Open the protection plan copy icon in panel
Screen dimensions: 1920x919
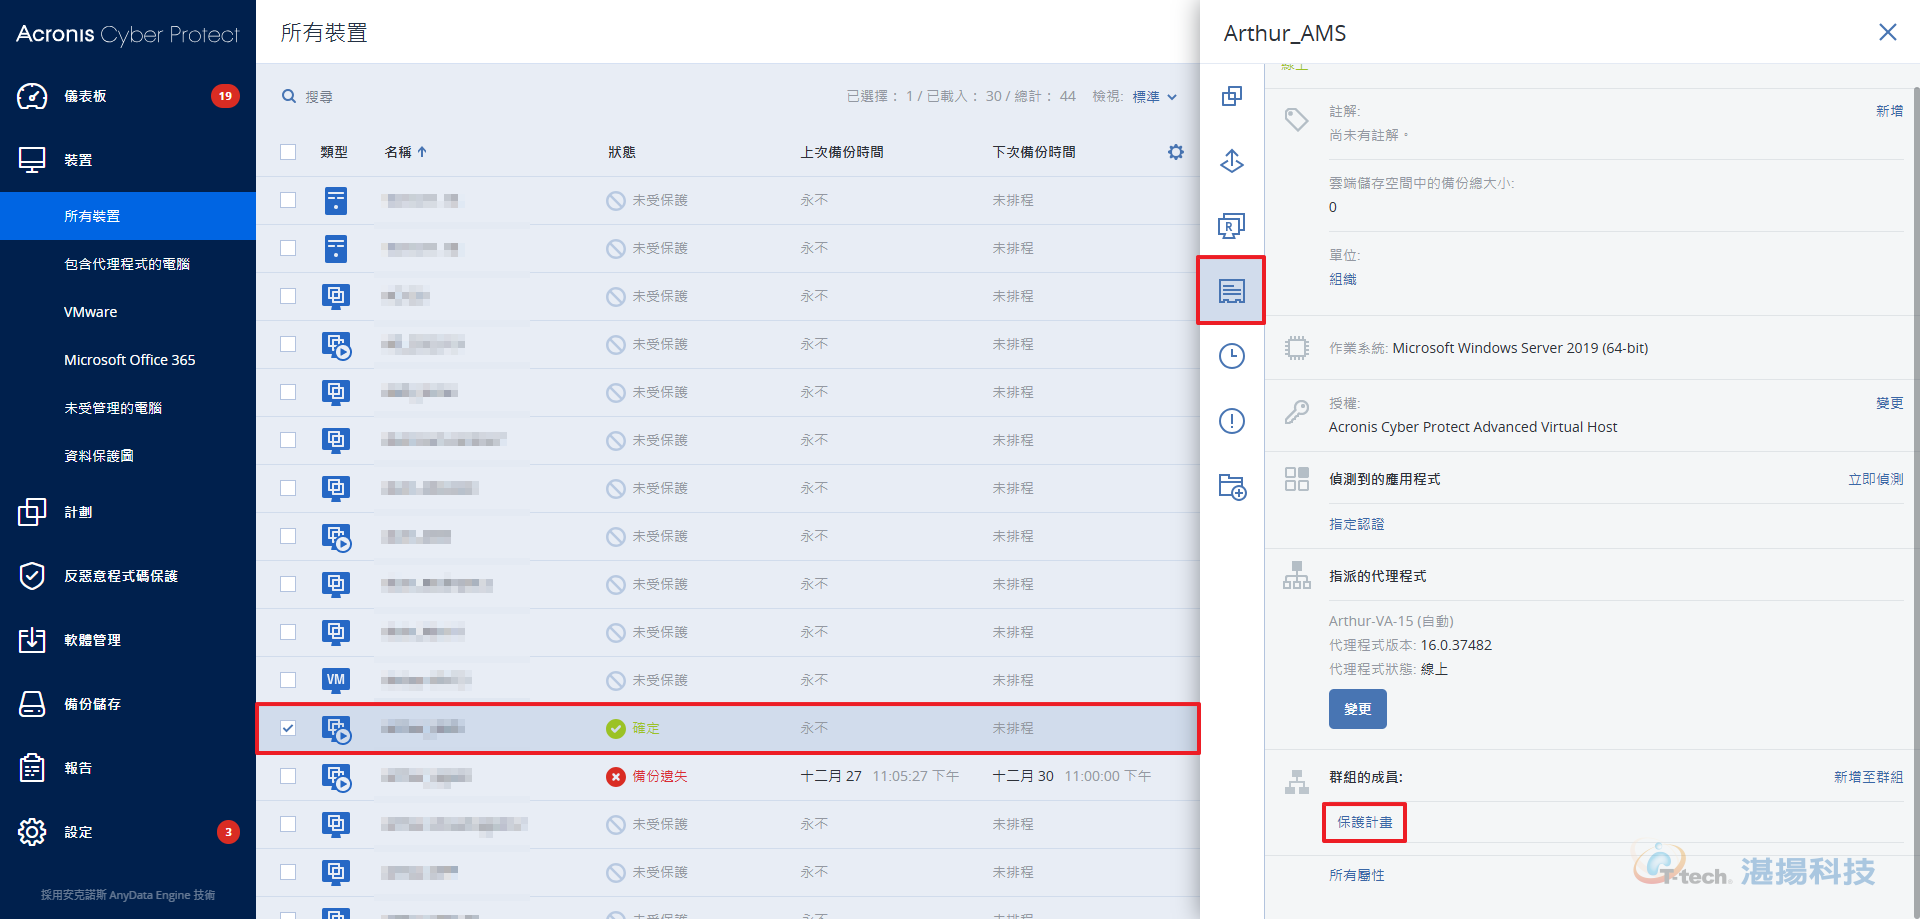[1232, 96]
